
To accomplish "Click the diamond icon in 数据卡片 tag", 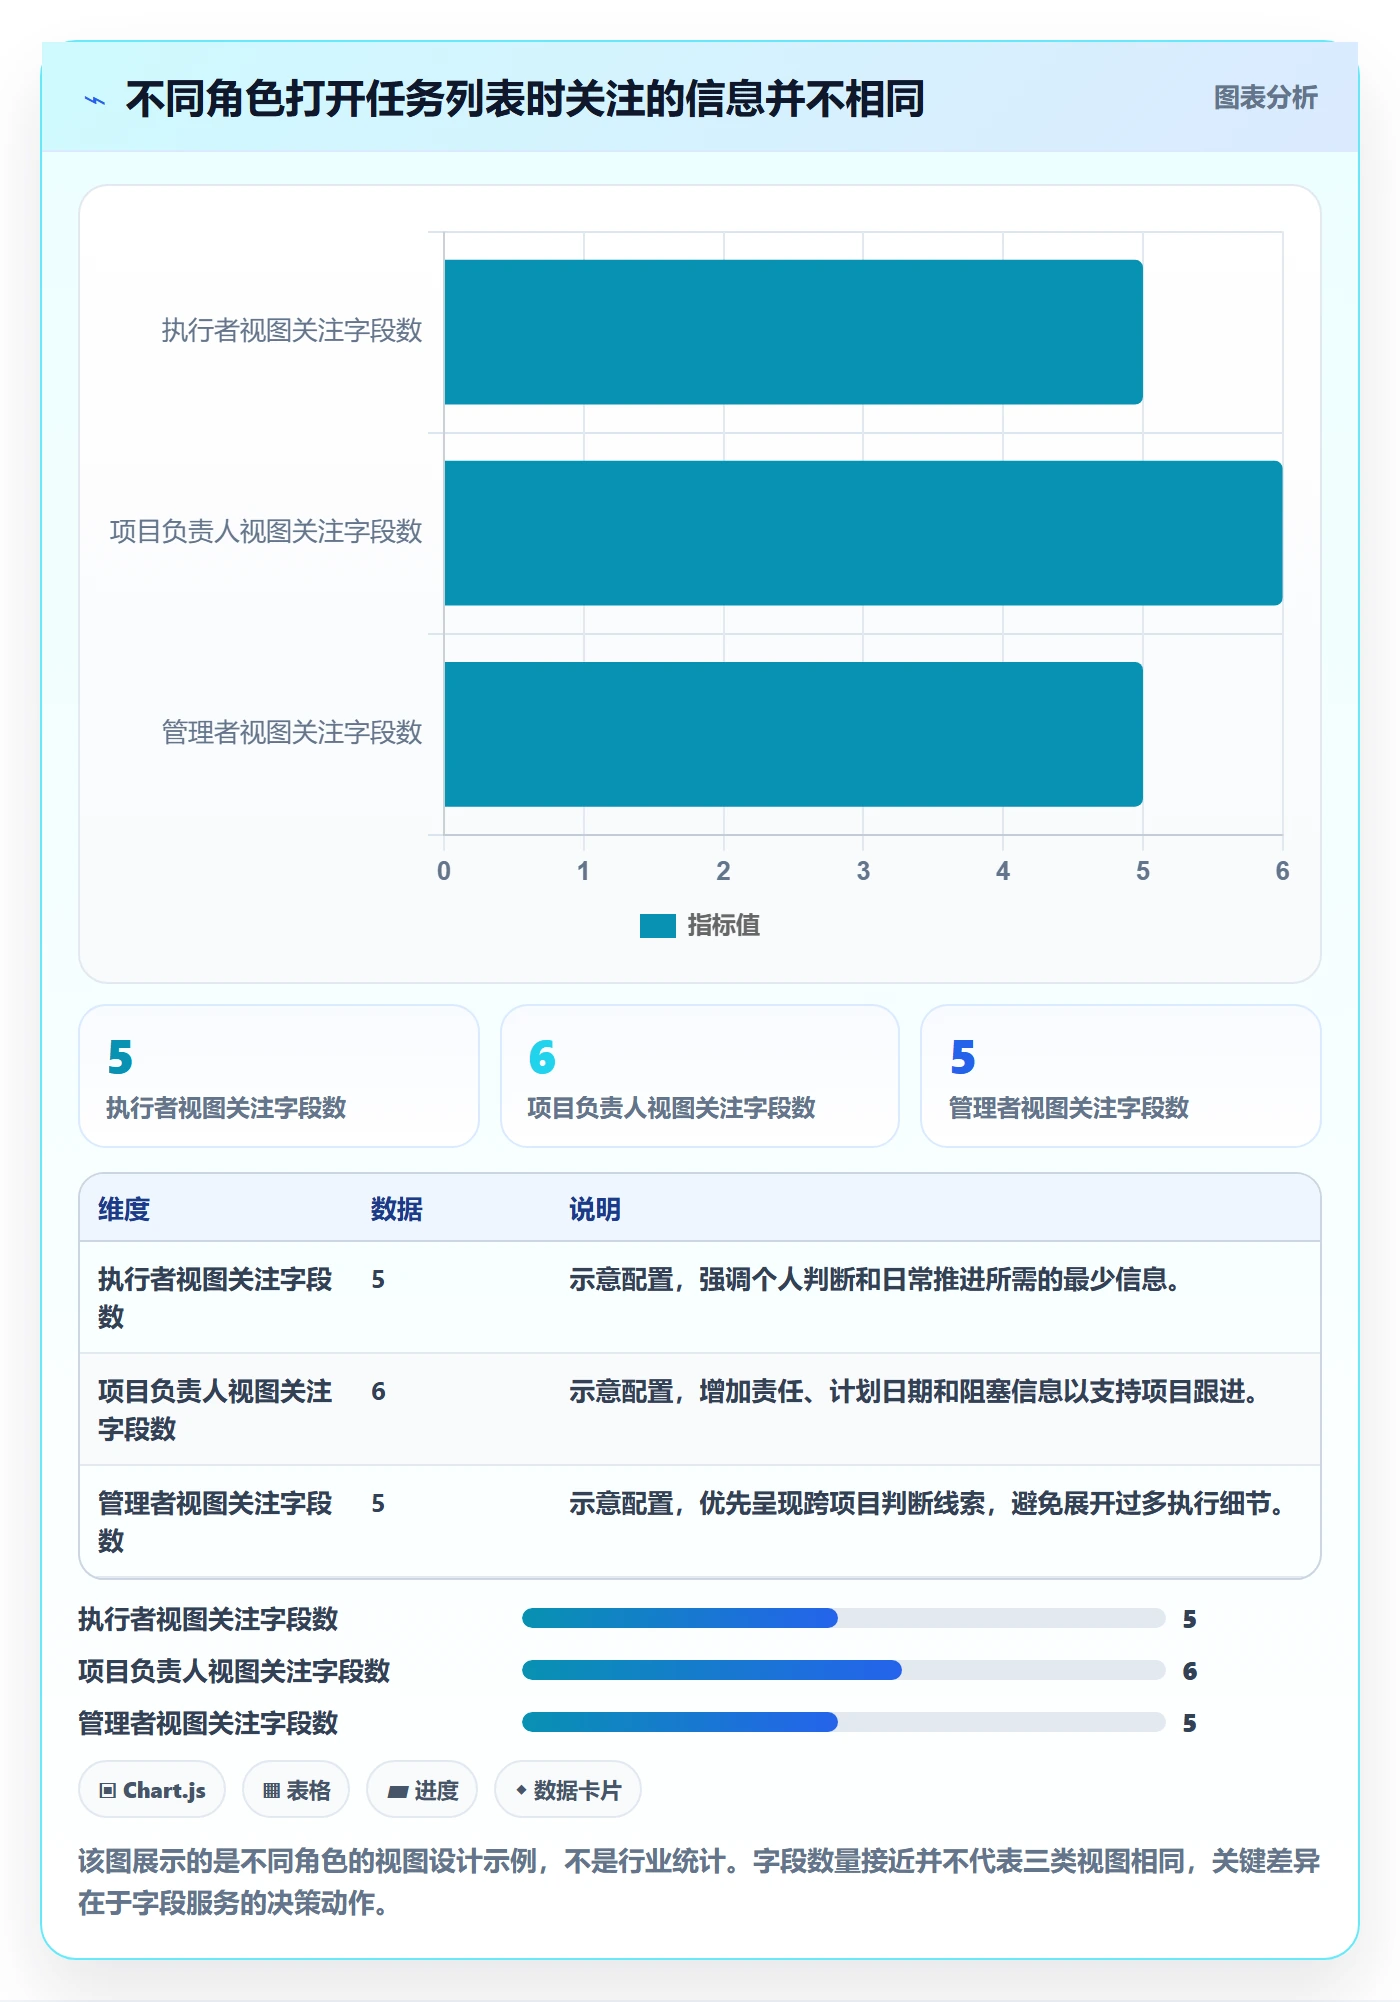I will pos(521,1790).
